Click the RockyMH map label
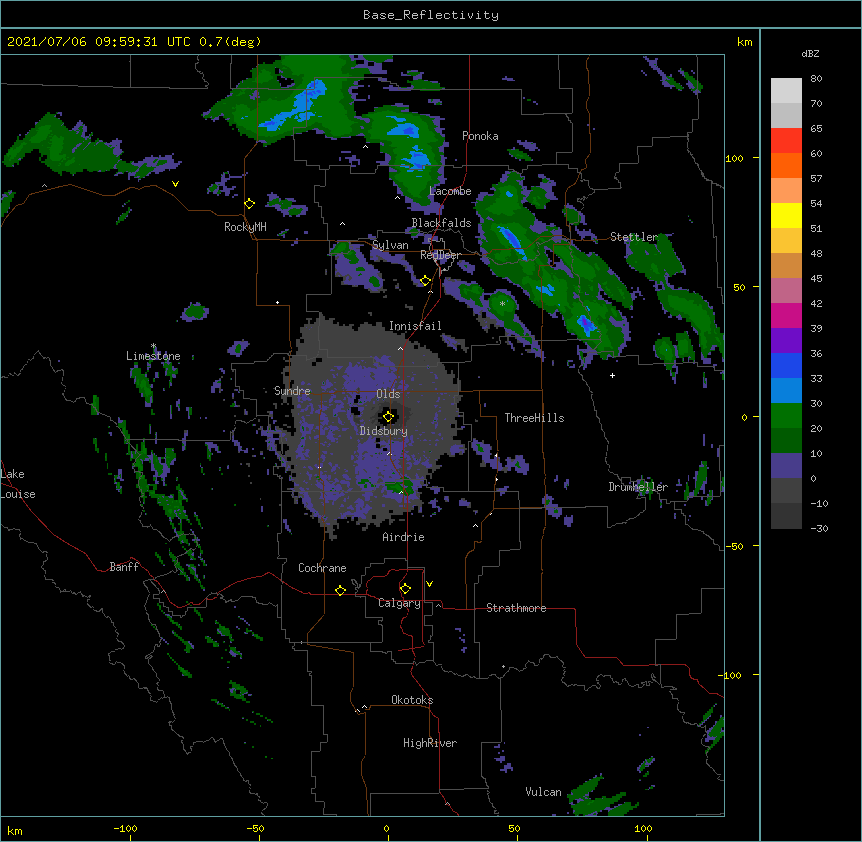Image resolution: width=862 pixels, height=842 pixels. tap(245, 227)
